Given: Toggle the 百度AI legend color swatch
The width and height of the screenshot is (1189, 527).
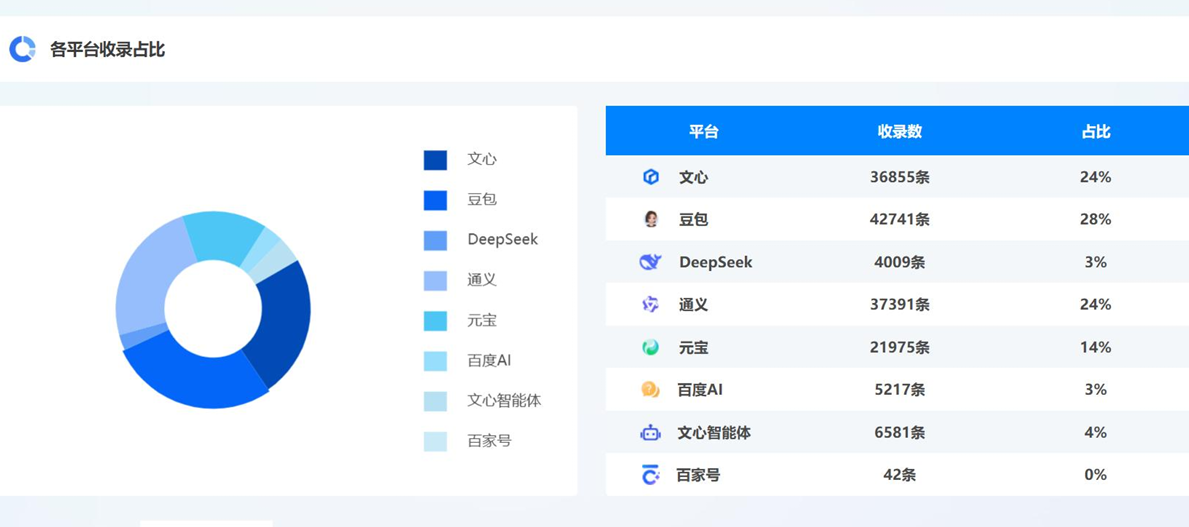Looking at the screenshot, I should coord(435,361).
